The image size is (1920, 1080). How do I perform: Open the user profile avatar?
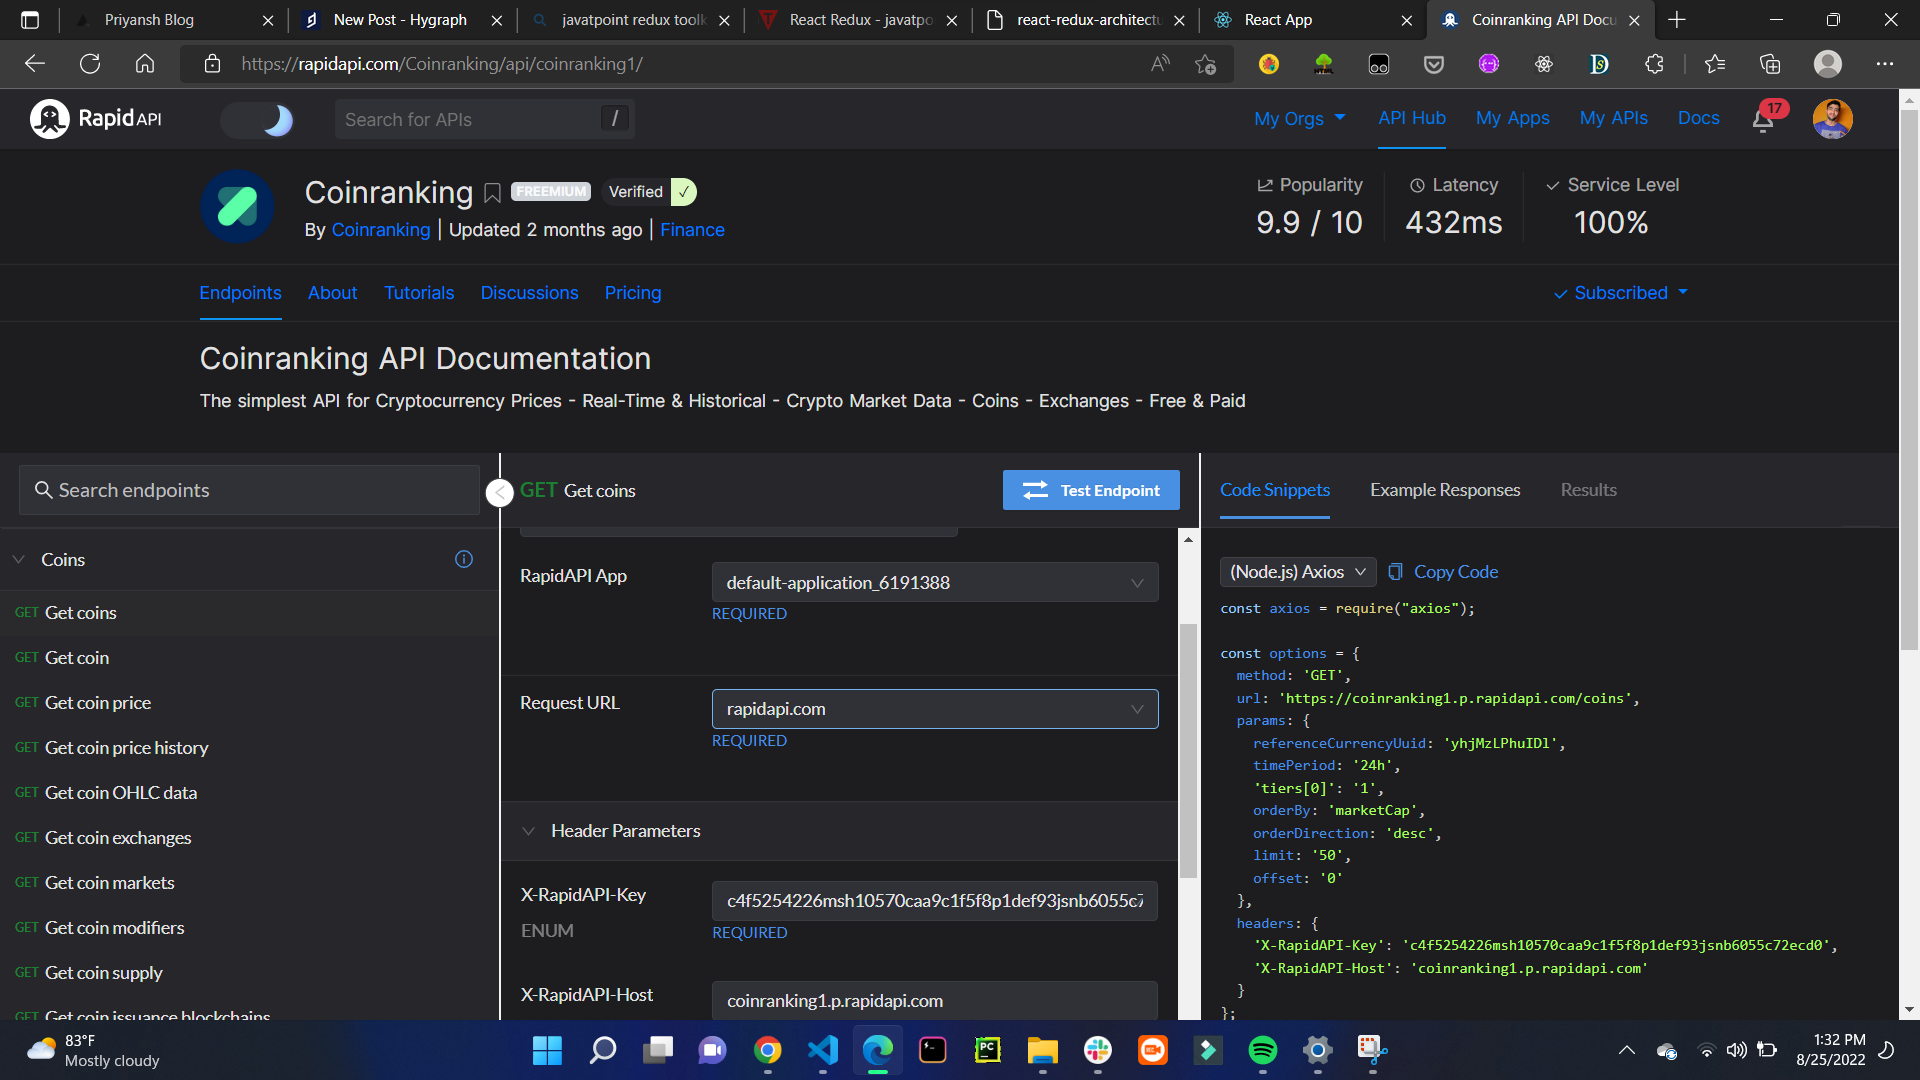pyautogui.click(x=1832, y=119)
